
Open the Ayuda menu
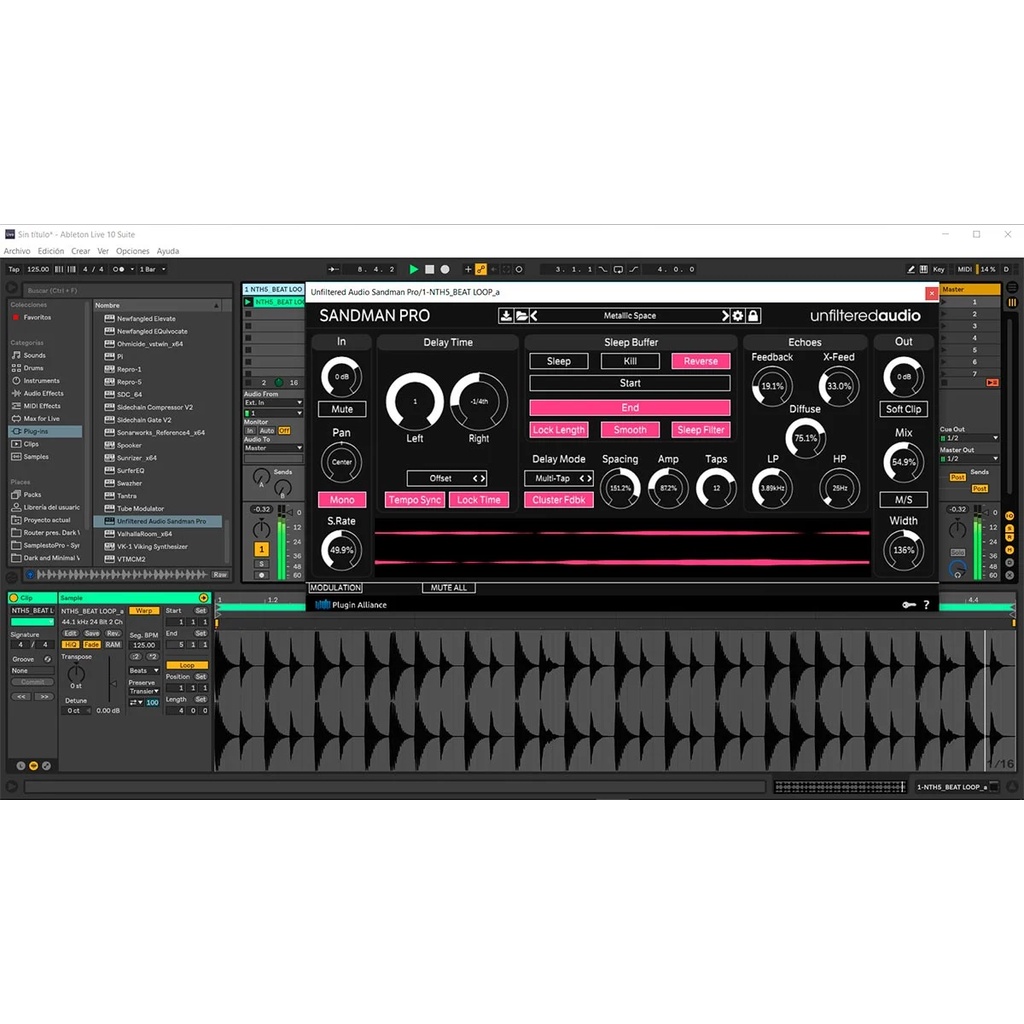pos(168,251)
